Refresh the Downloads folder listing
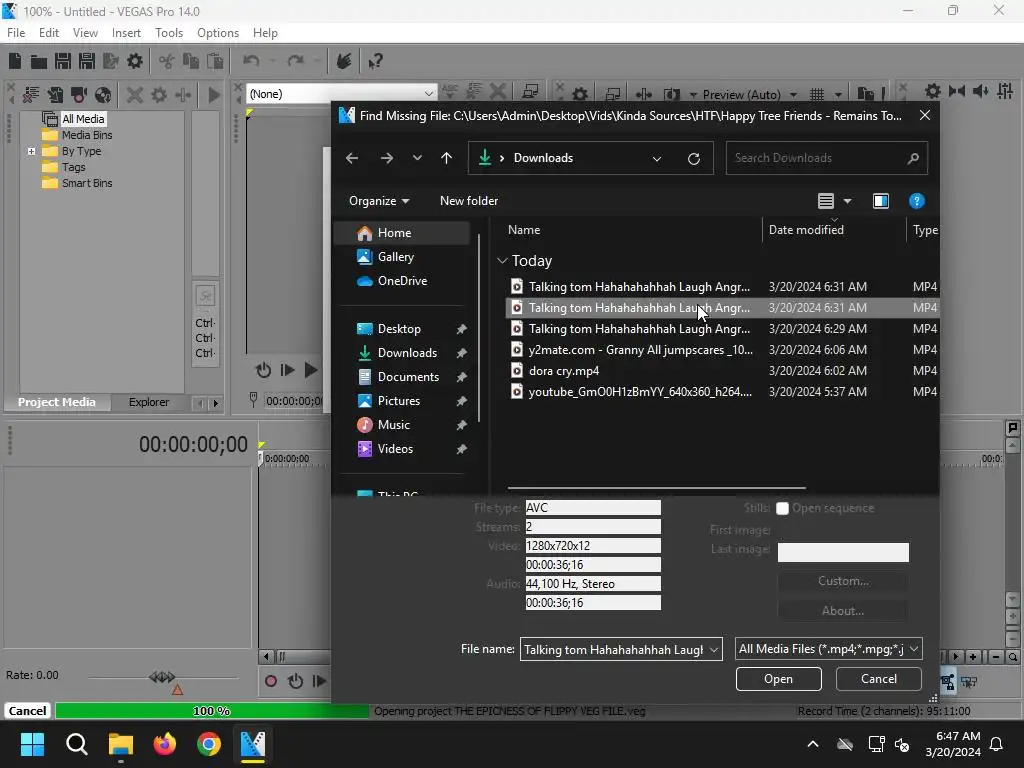Screen dimensions: 1024x768 694,158
